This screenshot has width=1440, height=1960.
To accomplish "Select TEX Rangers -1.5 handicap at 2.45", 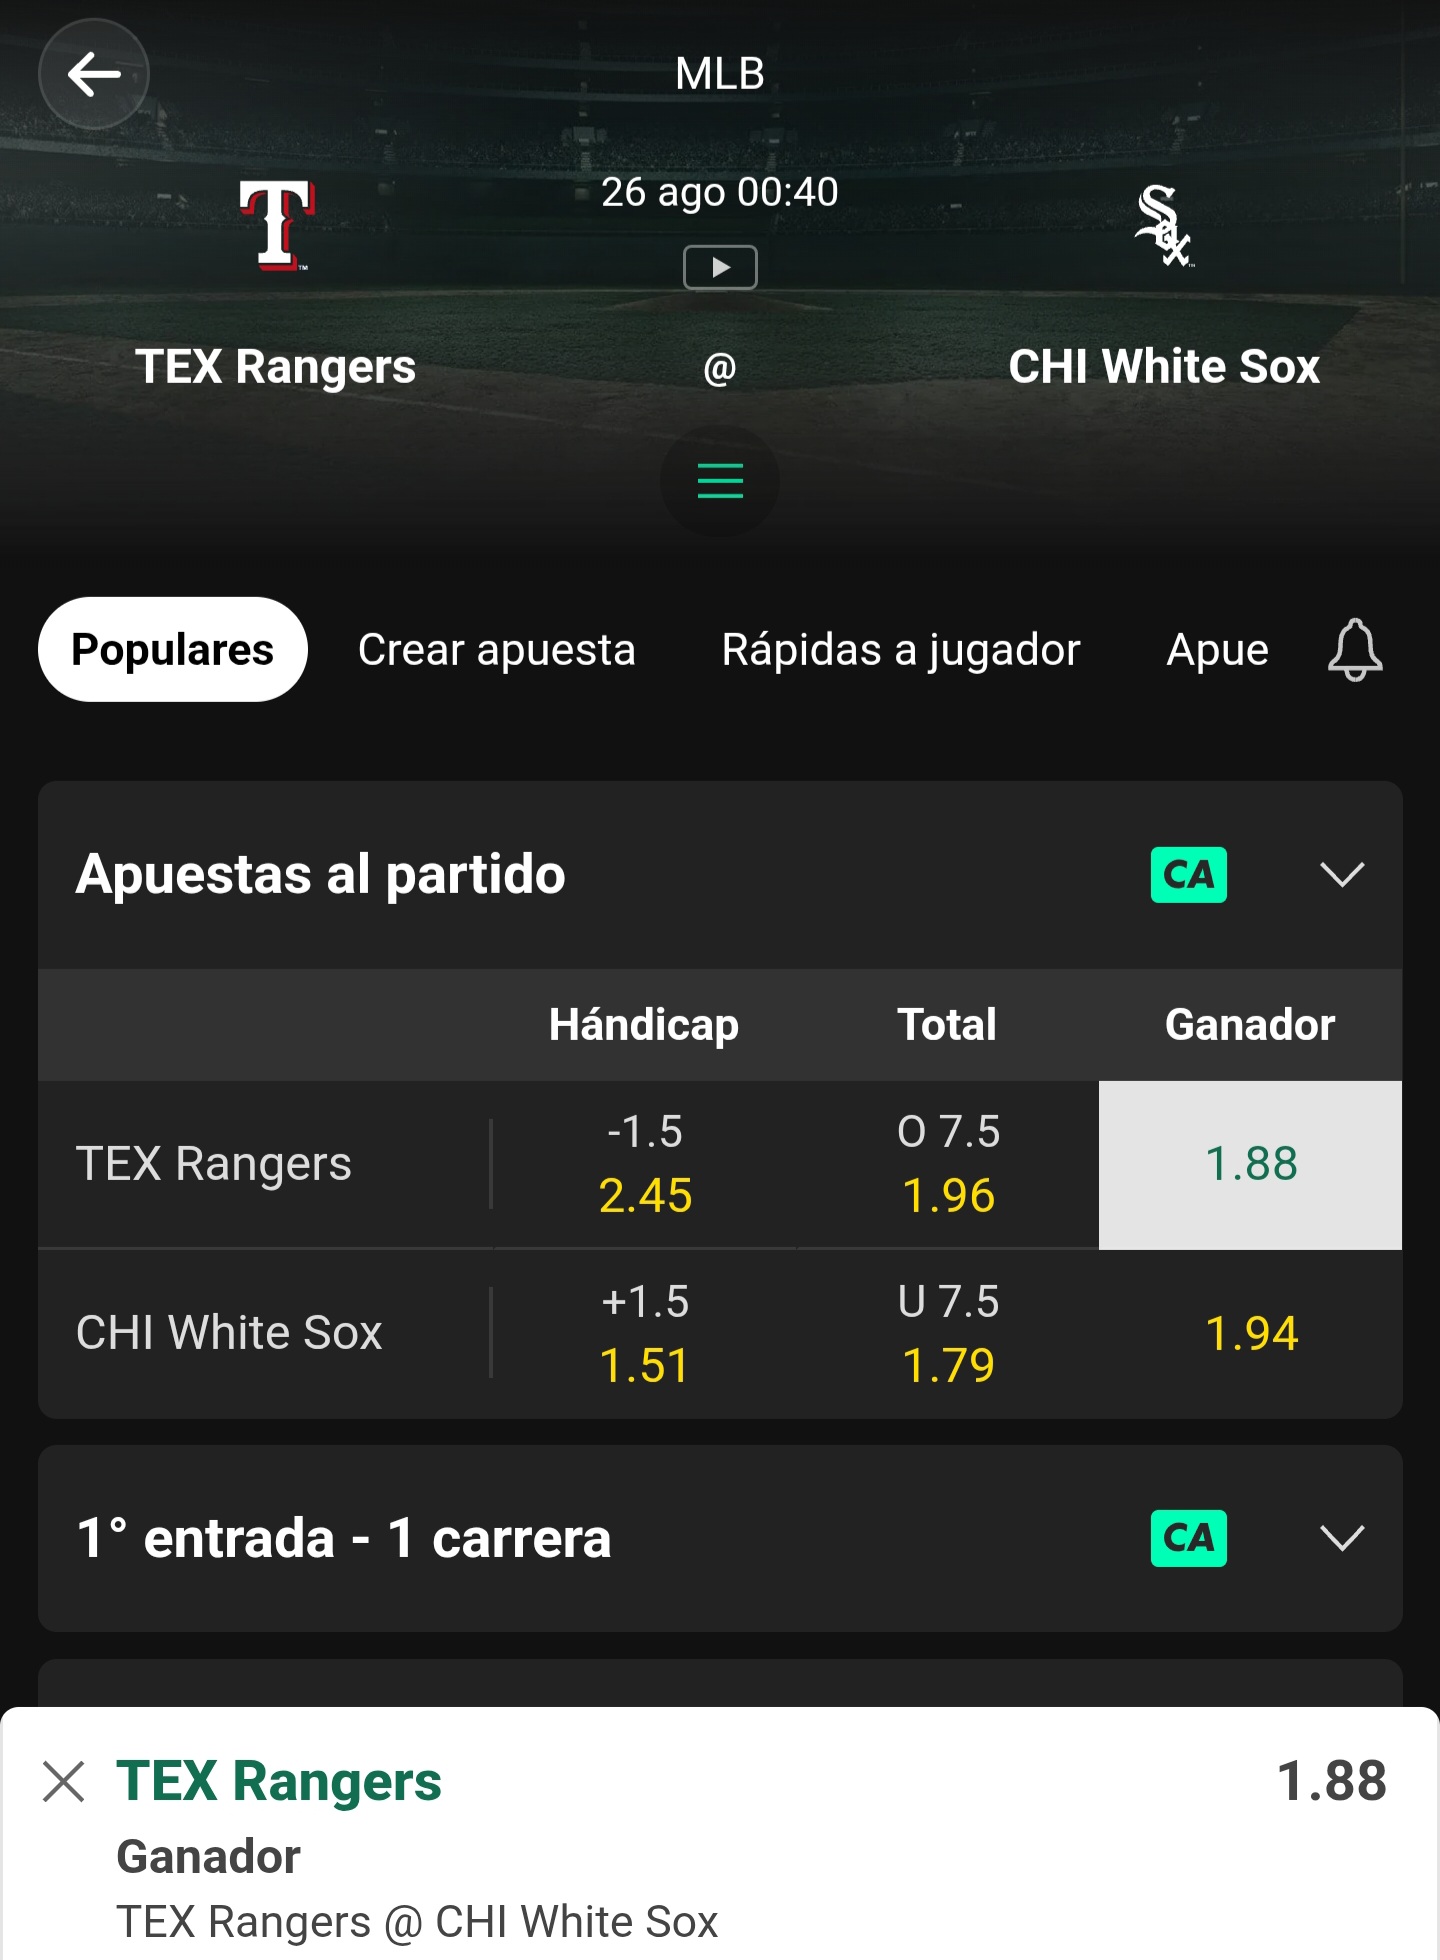I will point(645,1164).
